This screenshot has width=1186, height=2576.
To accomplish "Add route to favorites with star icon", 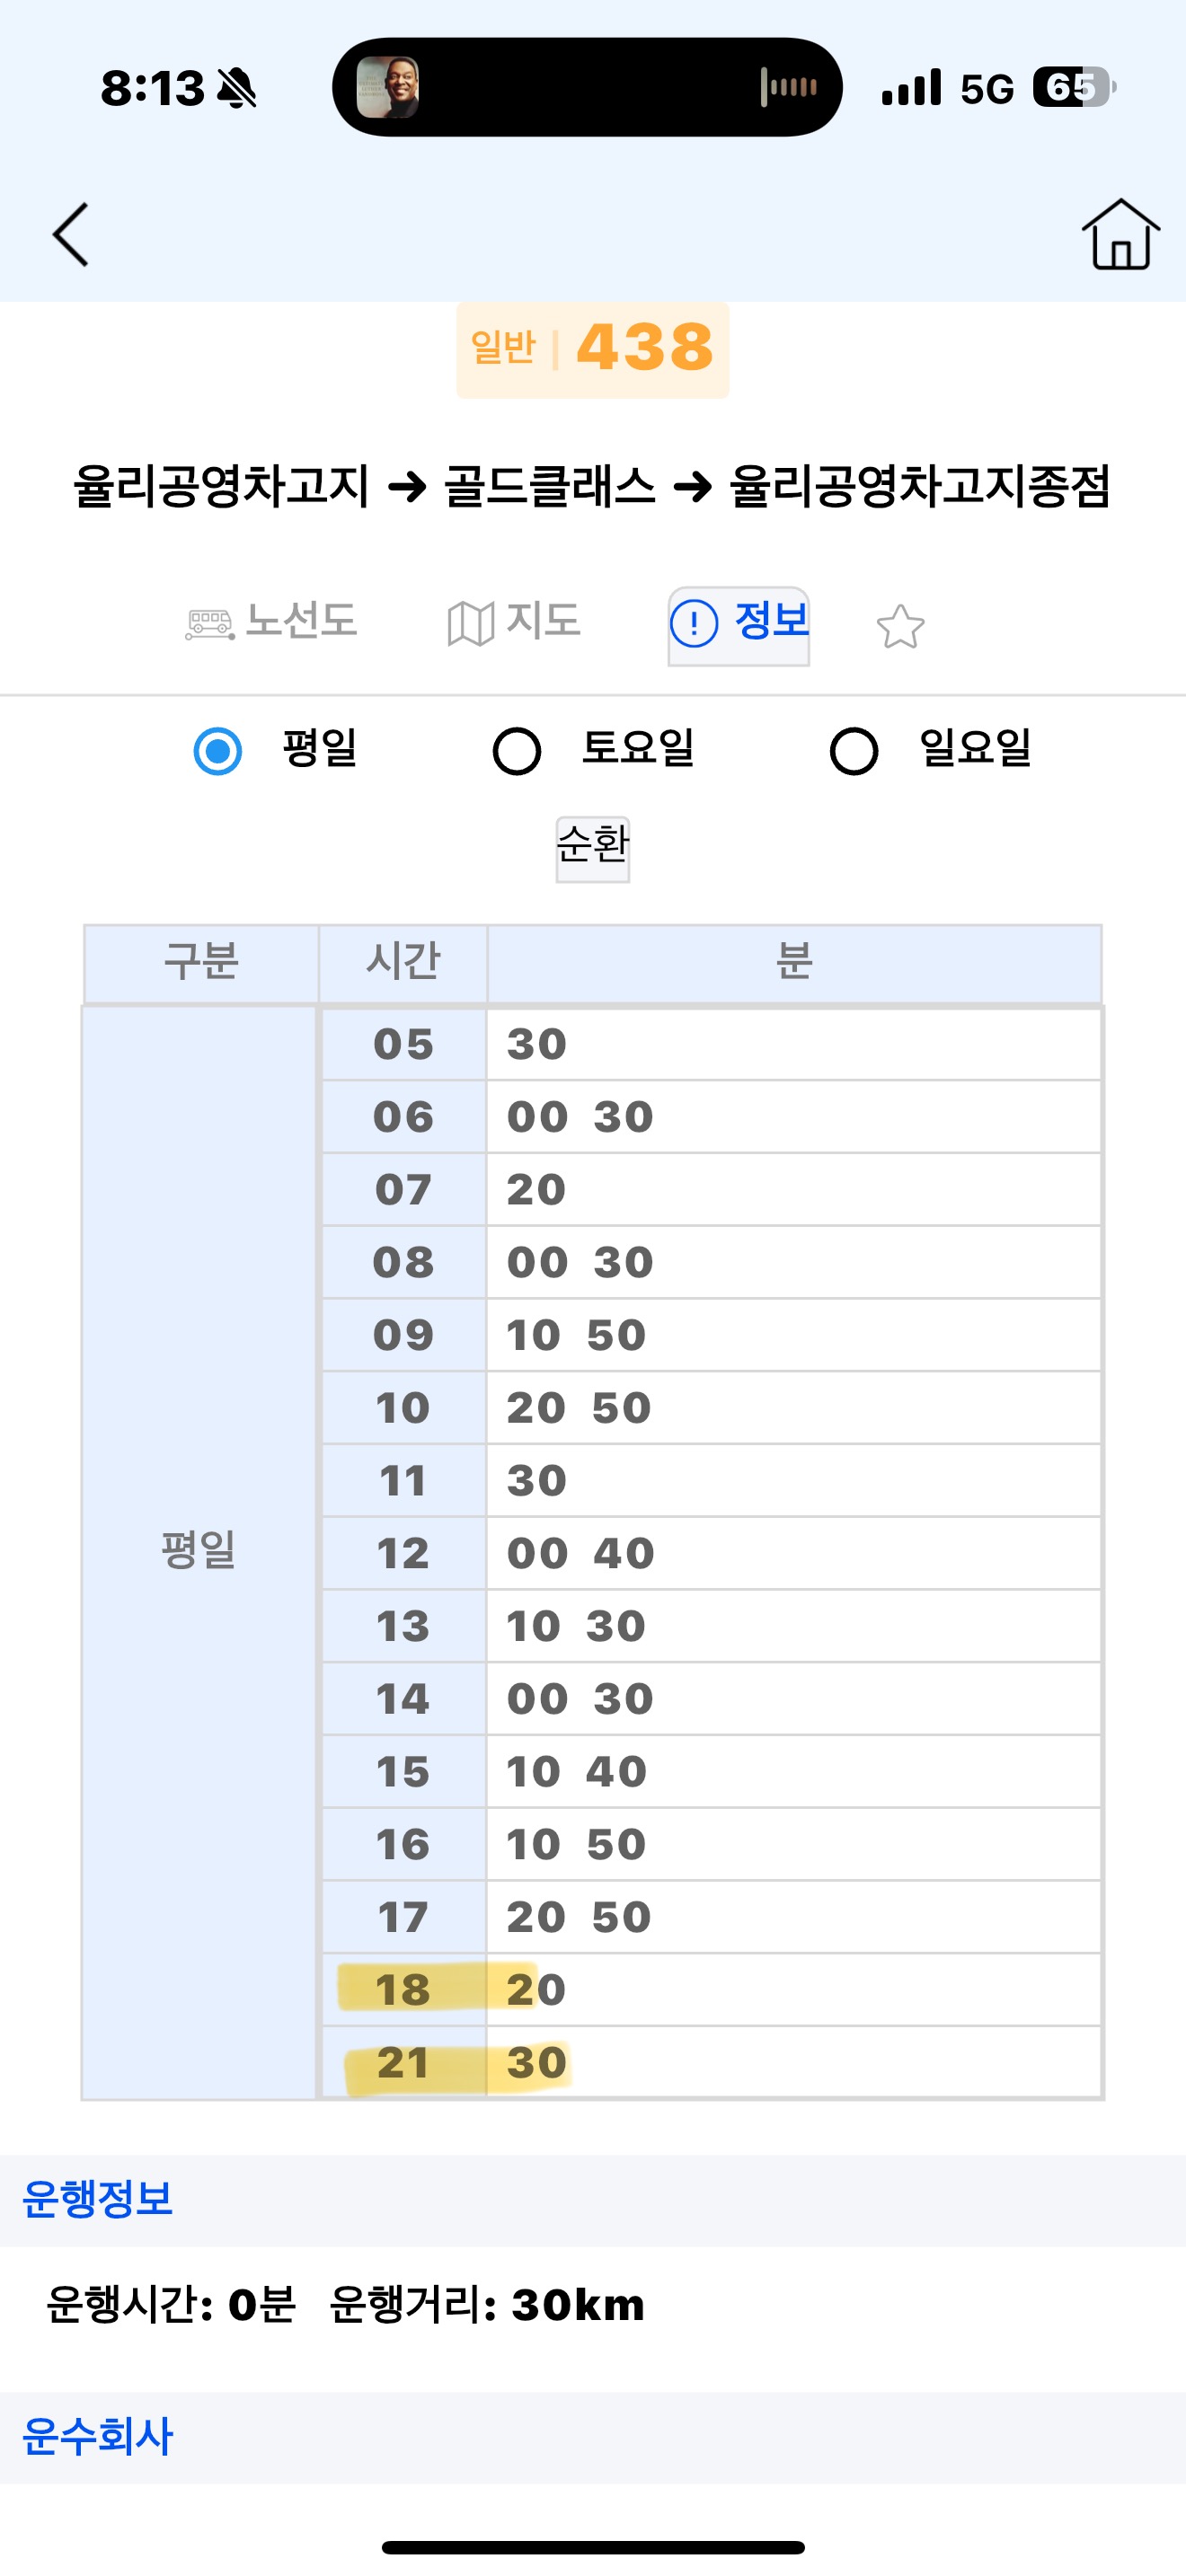I will (900, 627).
